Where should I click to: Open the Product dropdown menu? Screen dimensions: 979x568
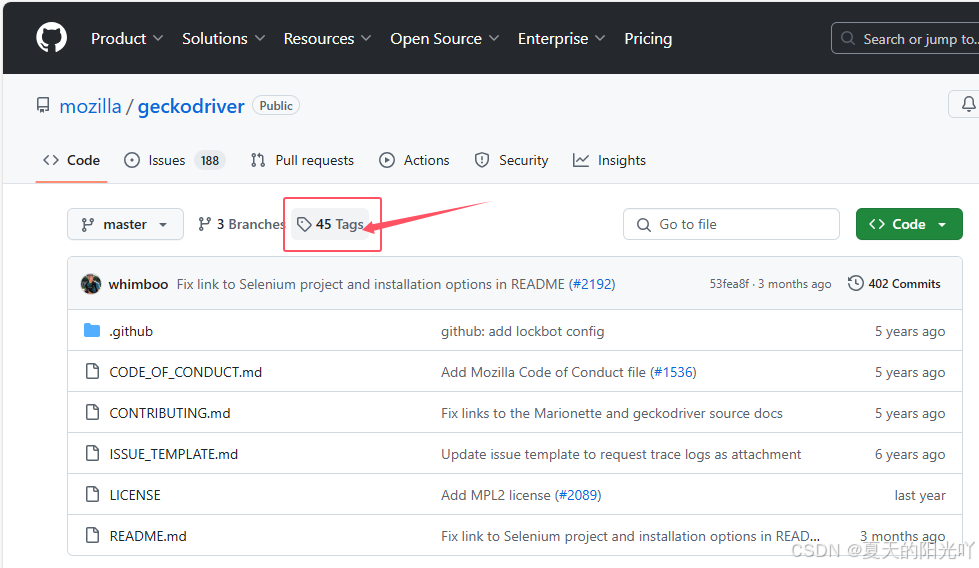pos(127,39)
